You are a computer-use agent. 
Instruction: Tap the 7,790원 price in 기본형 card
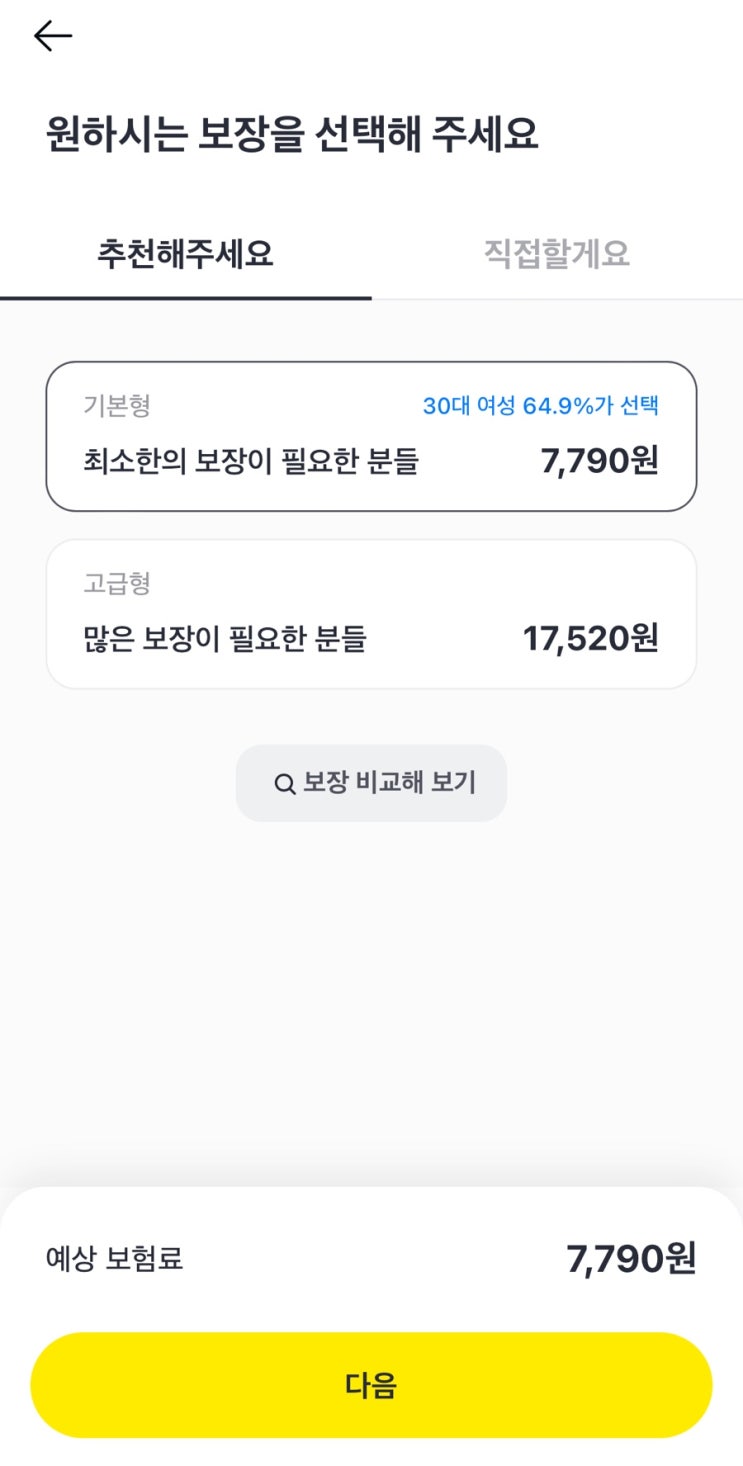click(x=599, y=461)
